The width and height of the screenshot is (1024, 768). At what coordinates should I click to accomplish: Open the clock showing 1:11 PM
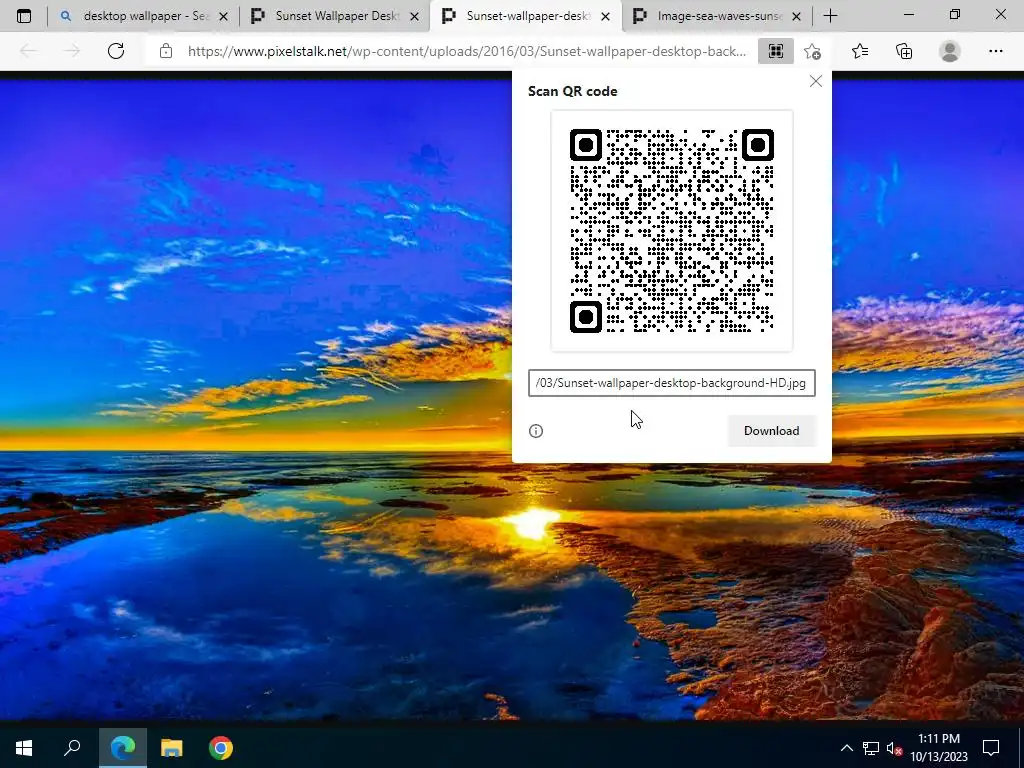[938, 748]
